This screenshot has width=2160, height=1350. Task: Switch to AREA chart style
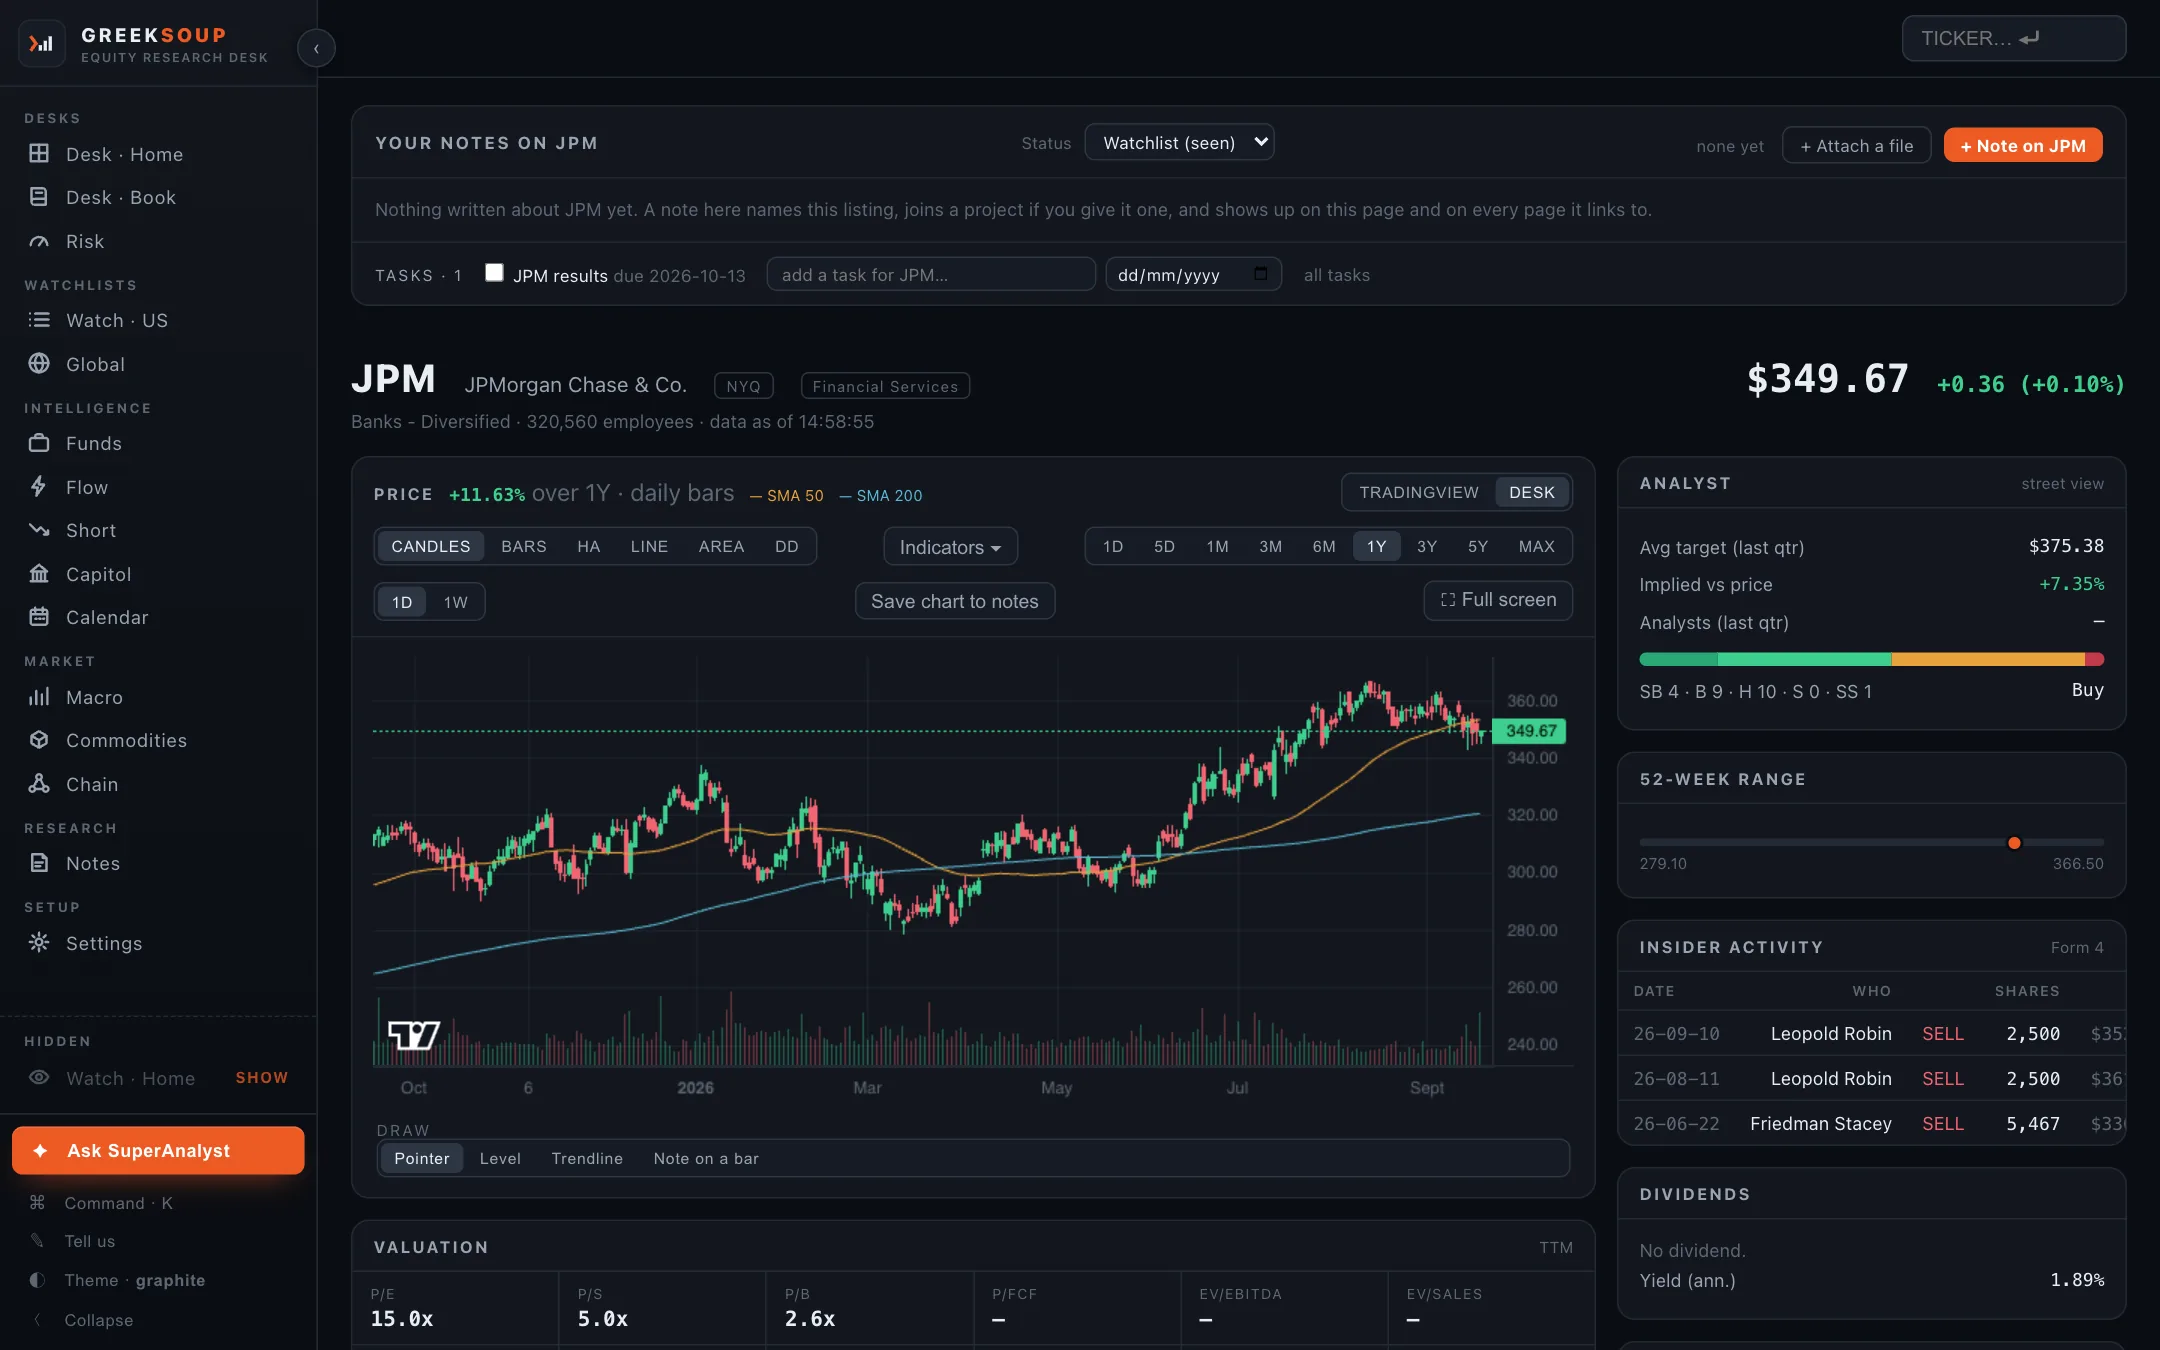[721, 546]
